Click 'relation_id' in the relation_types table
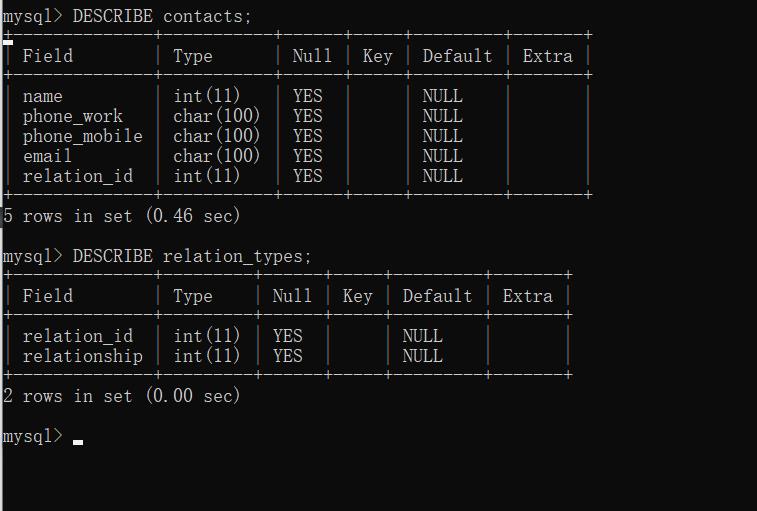This screenshot has height=511, width=757. [78, 336]
